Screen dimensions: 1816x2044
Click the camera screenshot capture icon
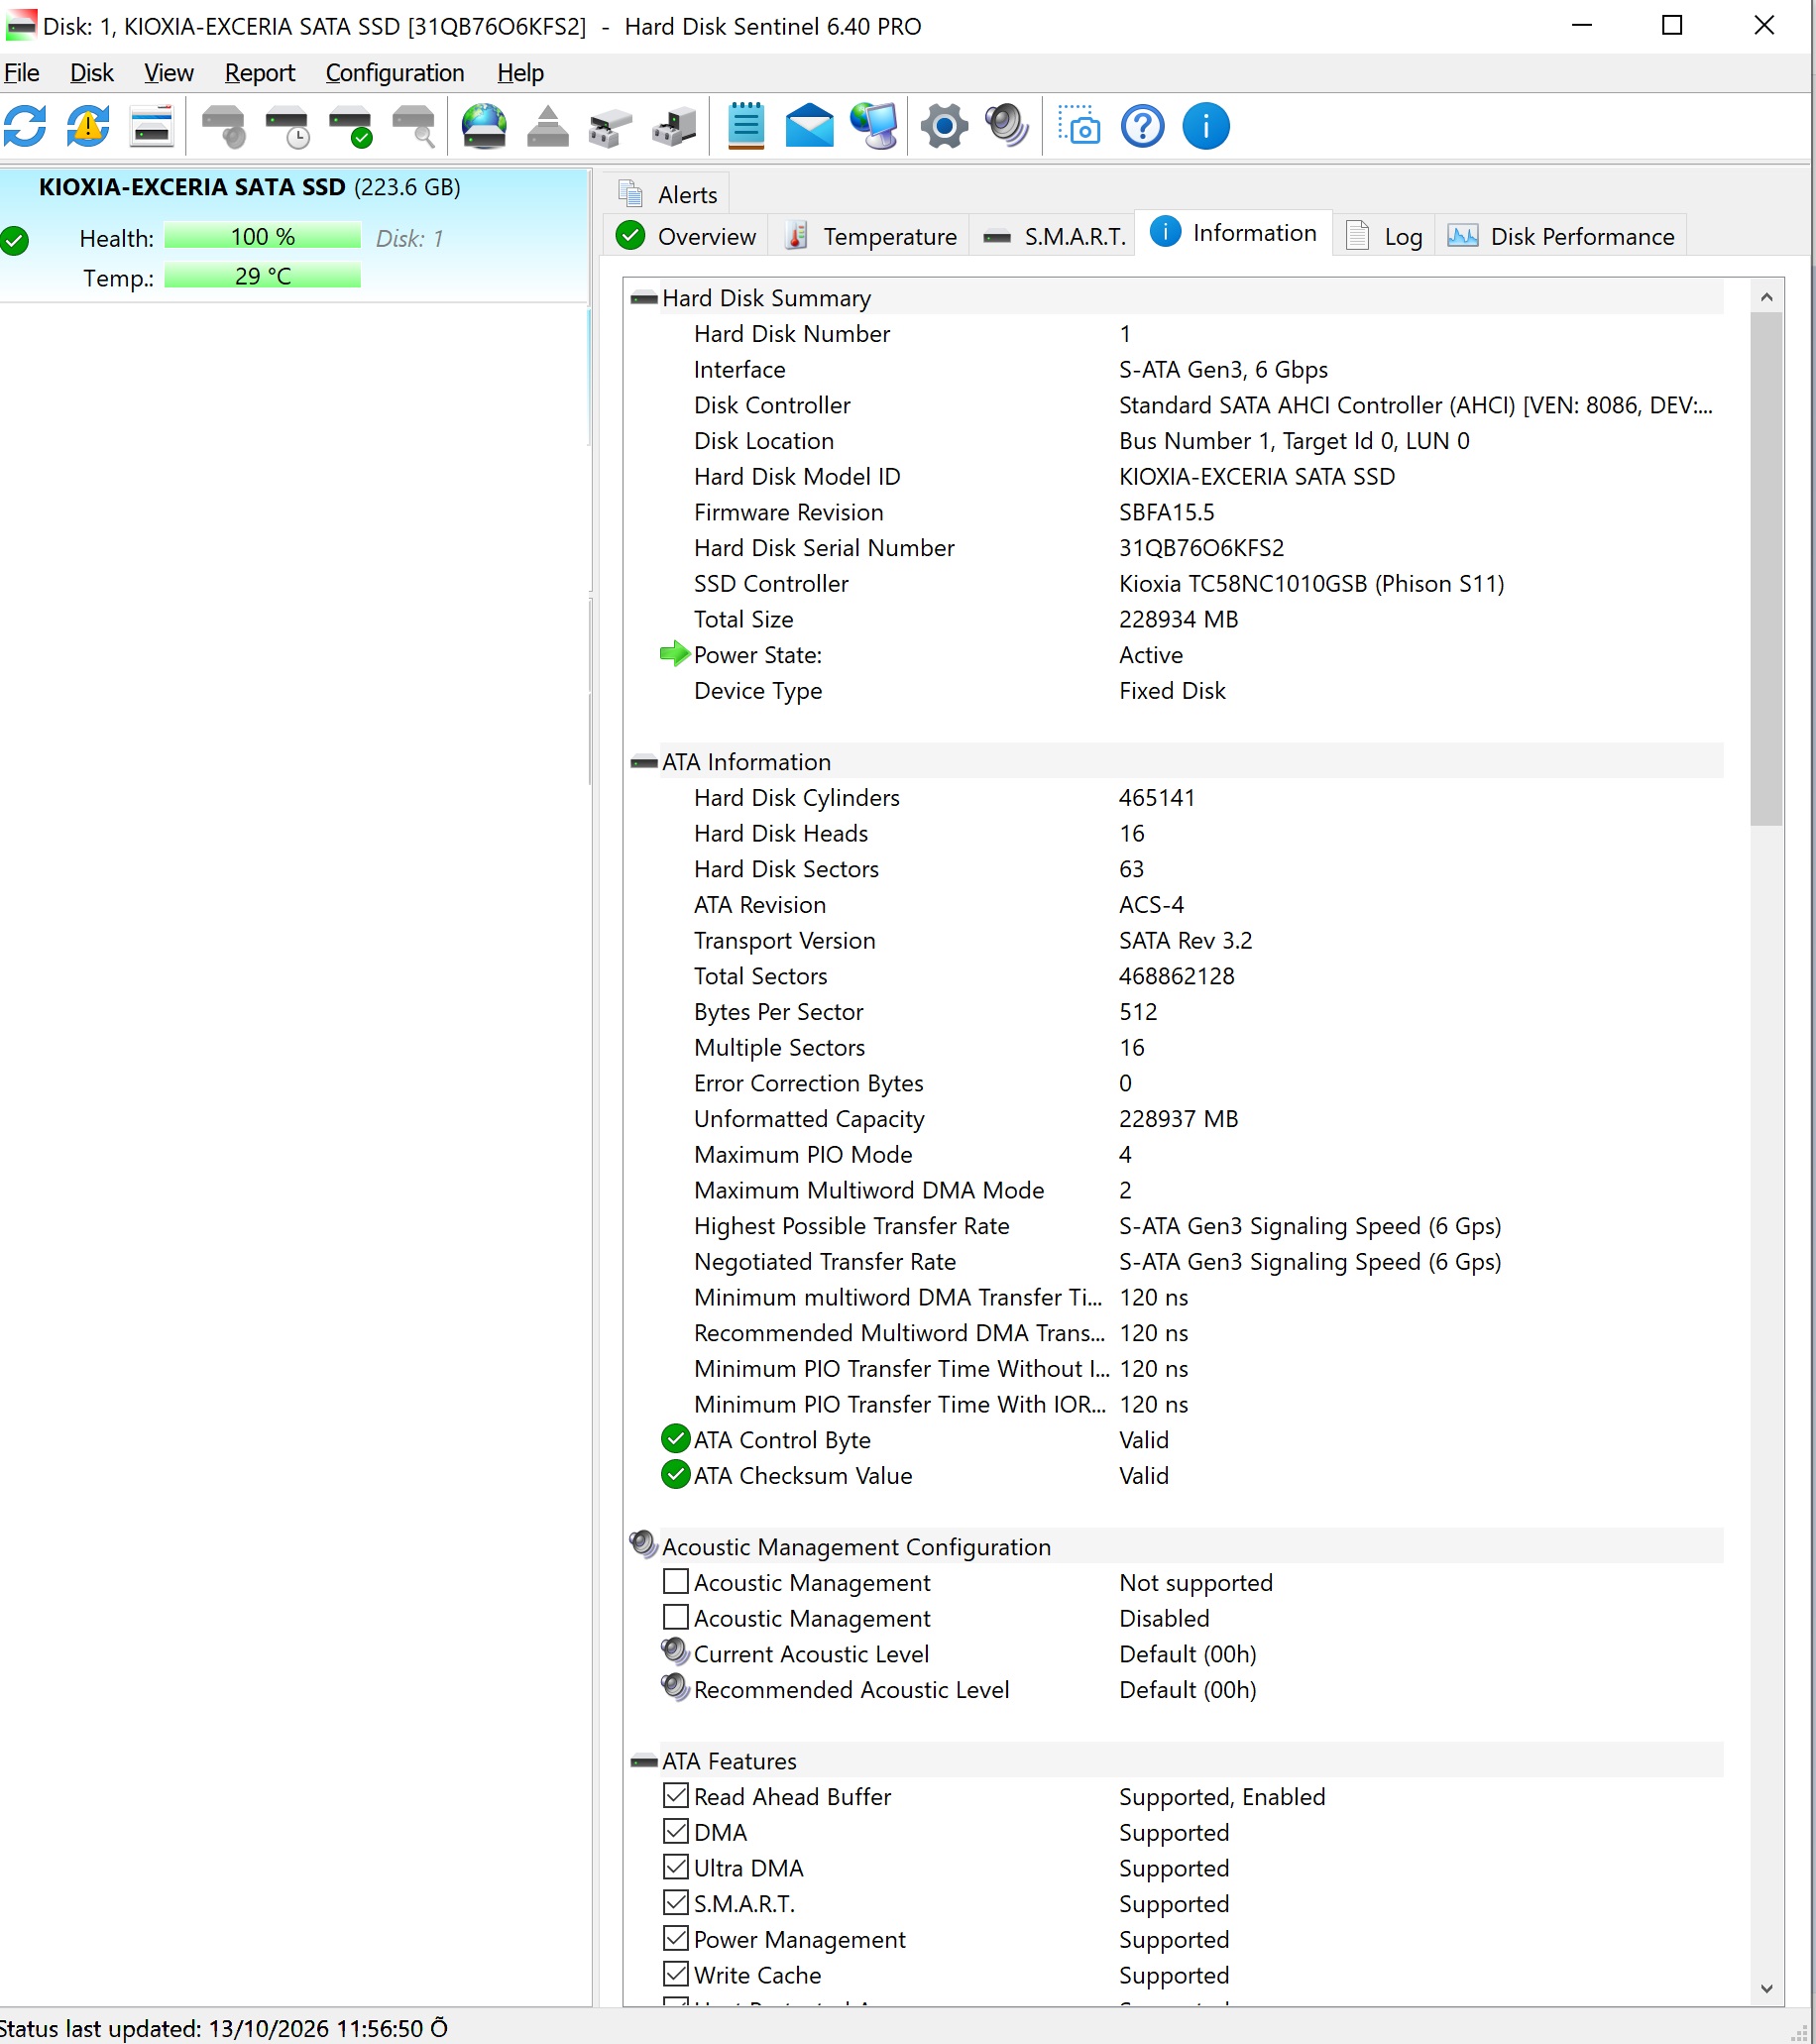[1079, 127]
